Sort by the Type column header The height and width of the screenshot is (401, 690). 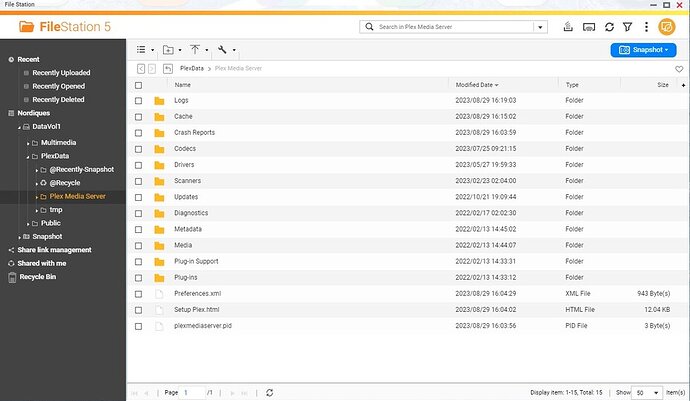tap(572, 85)
